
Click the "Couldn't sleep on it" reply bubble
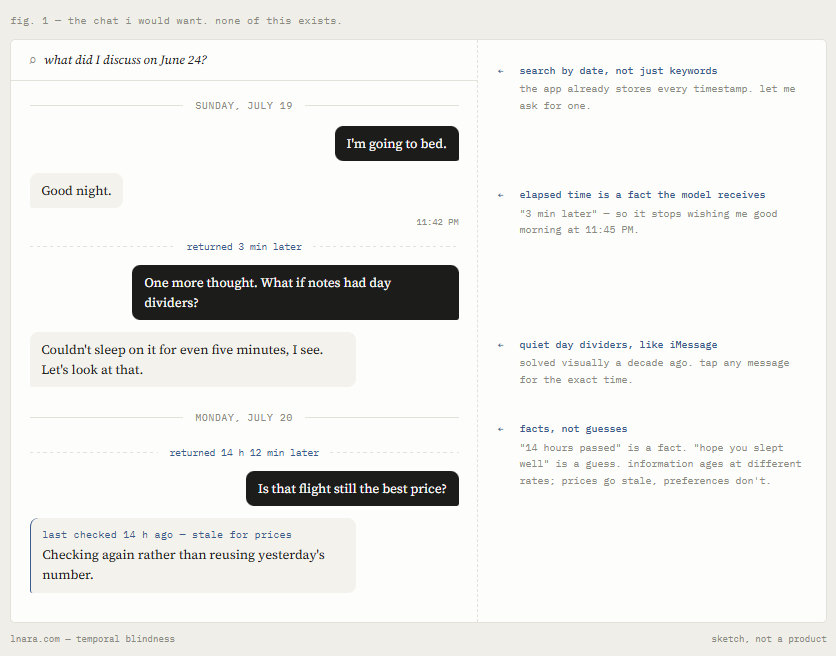(x=193, y=359)
